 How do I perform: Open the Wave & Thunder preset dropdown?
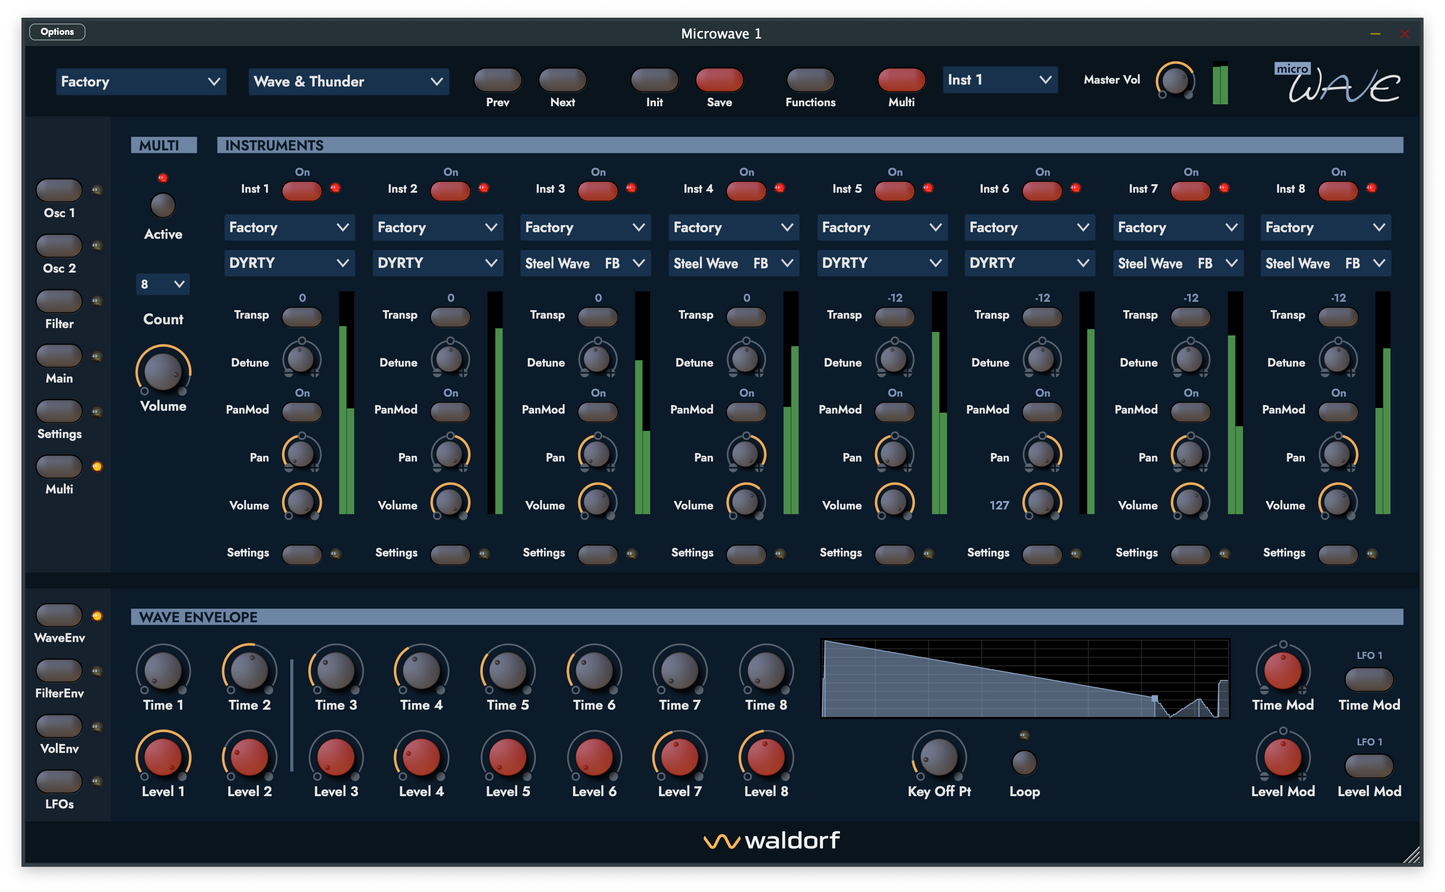(x=348, y=81)
